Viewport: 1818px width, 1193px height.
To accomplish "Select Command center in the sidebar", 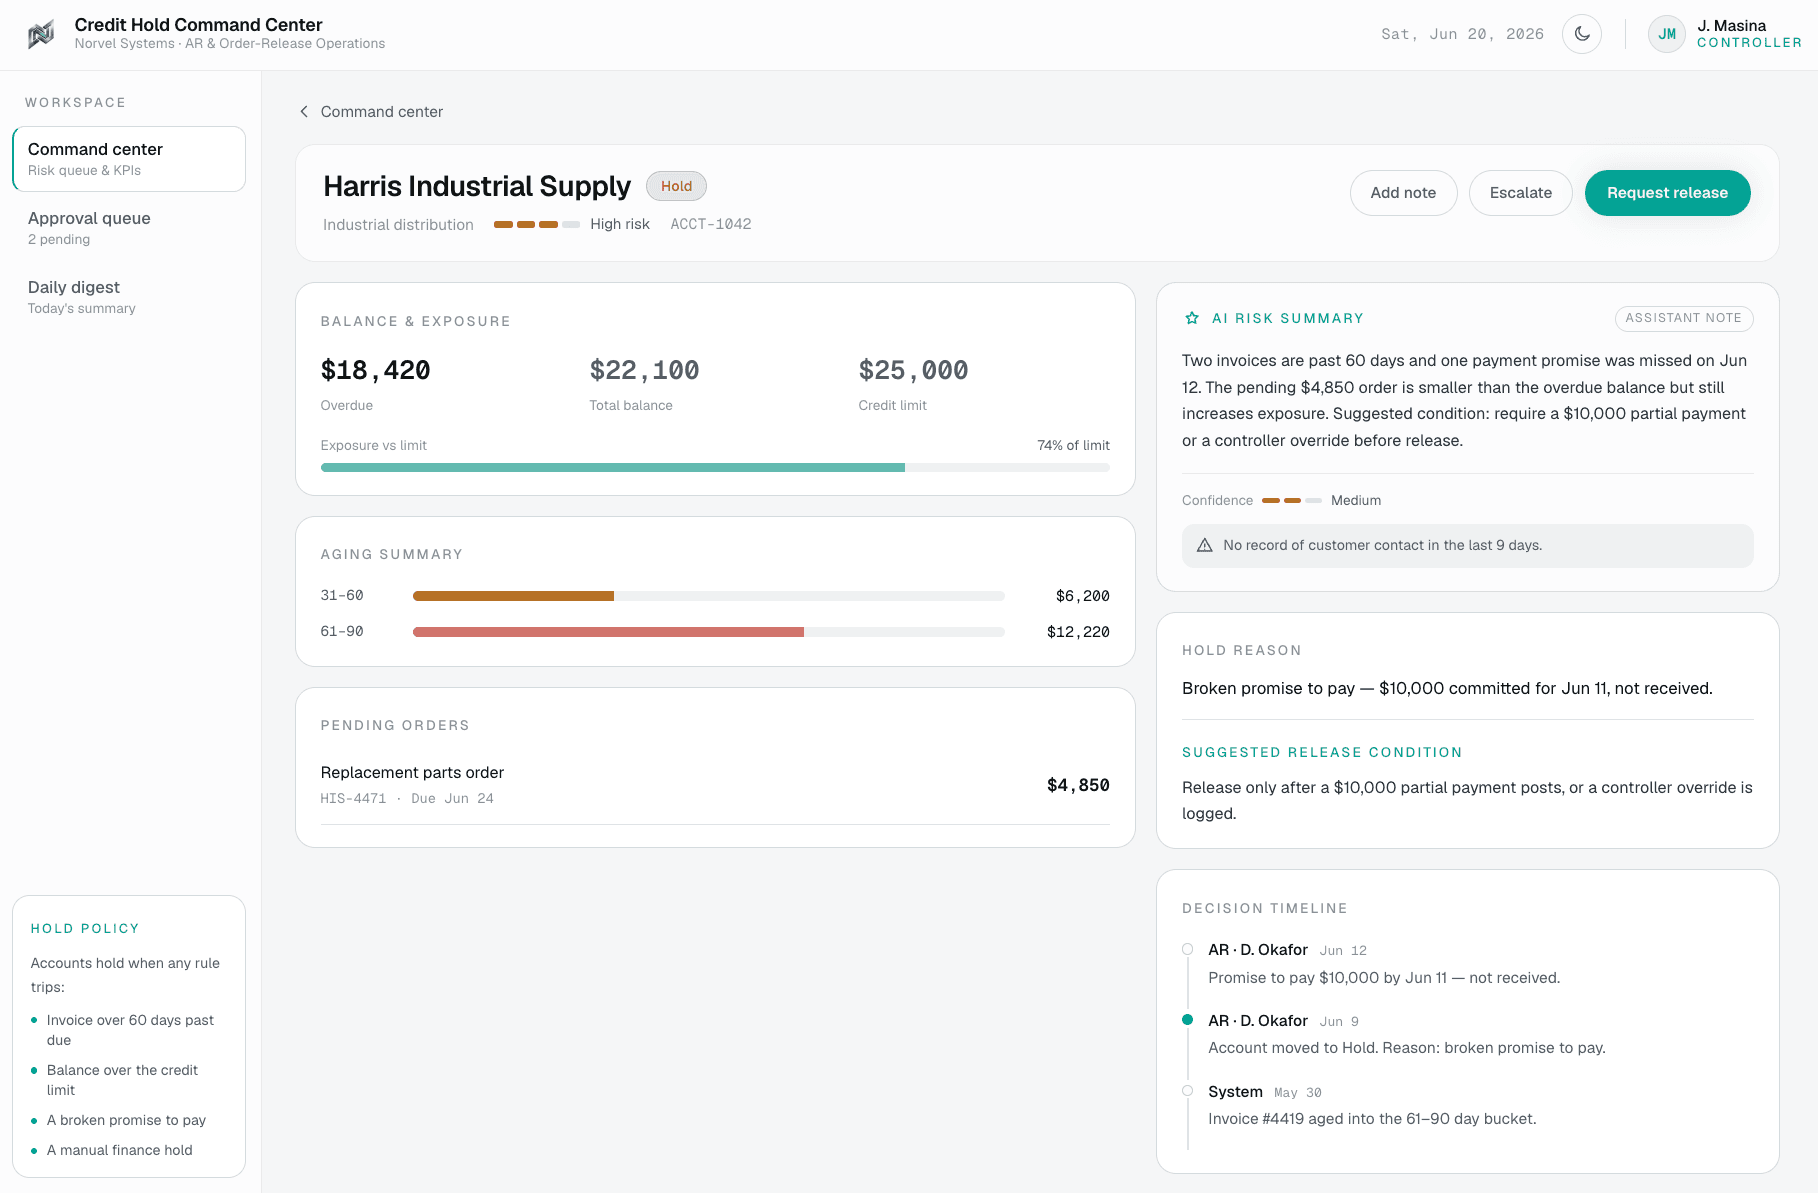I will [x=129, y=159].
